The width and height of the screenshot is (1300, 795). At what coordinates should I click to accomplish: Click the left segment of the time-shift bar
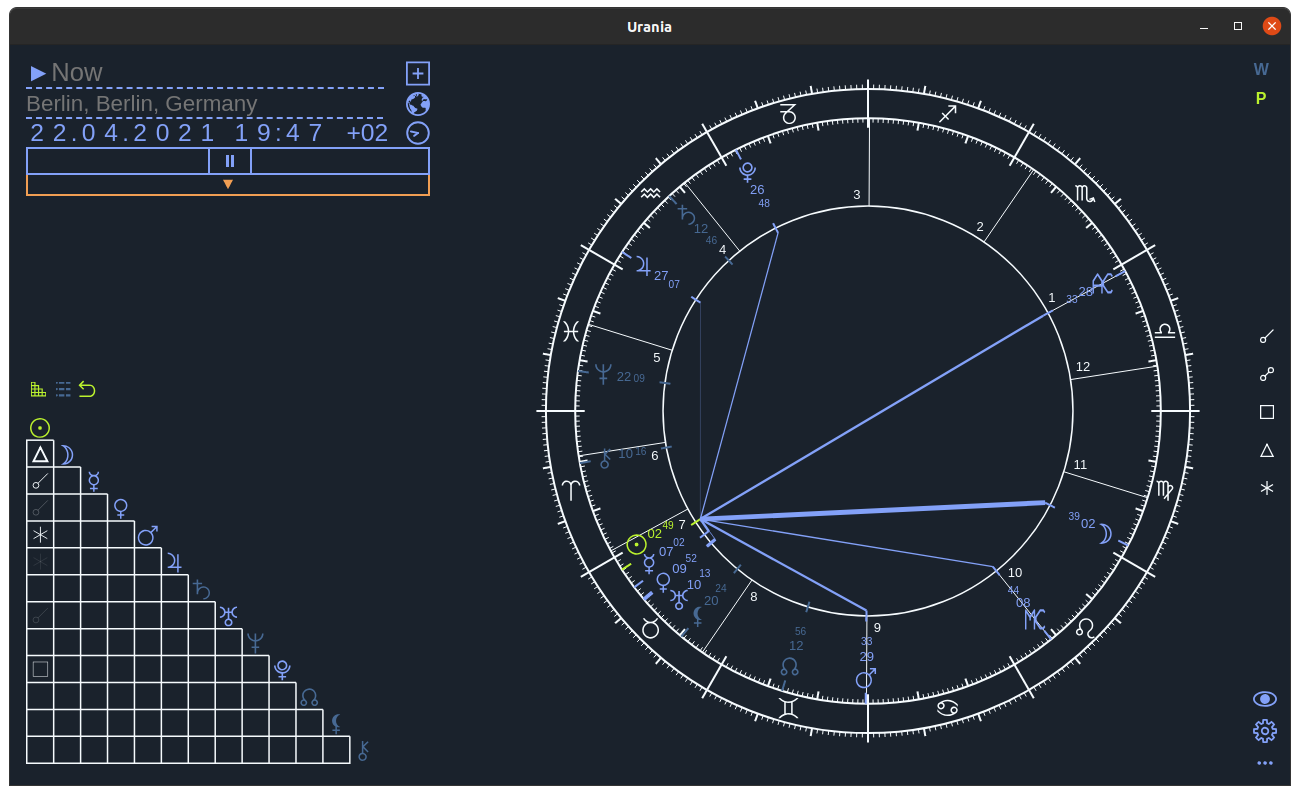pyautogui.click(x=118, y=161)
